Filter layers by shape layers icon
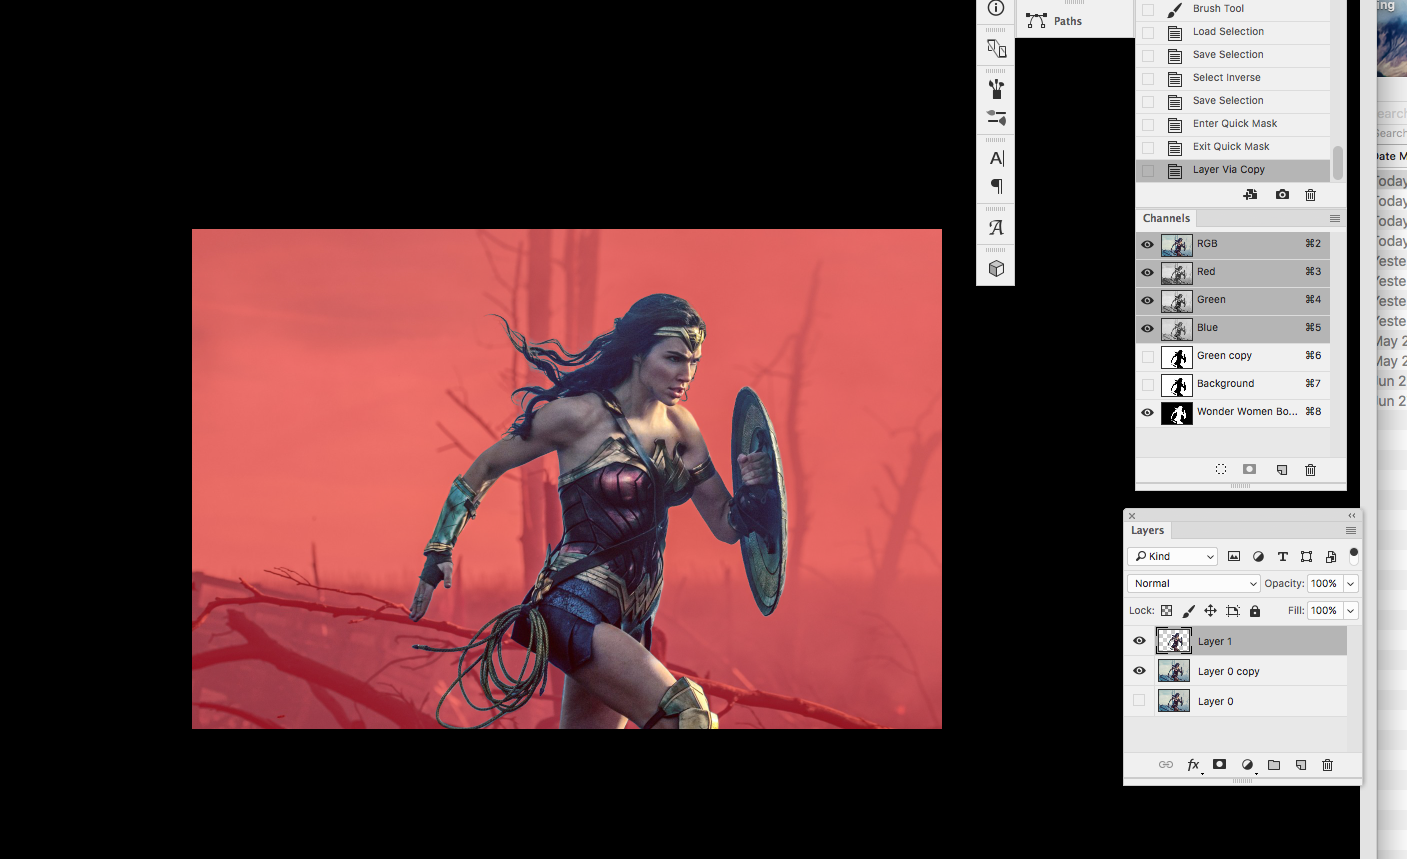 point(1306,556)
